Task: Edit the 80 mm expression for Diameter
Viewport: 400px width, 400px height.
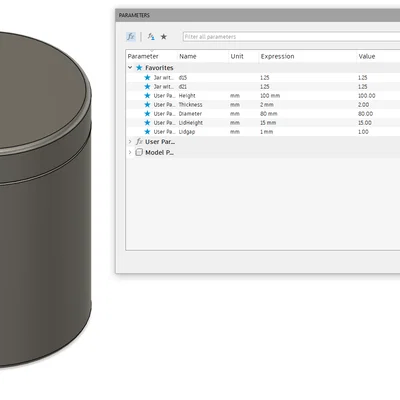Action: pyautogui.click(x=269, y=114)
